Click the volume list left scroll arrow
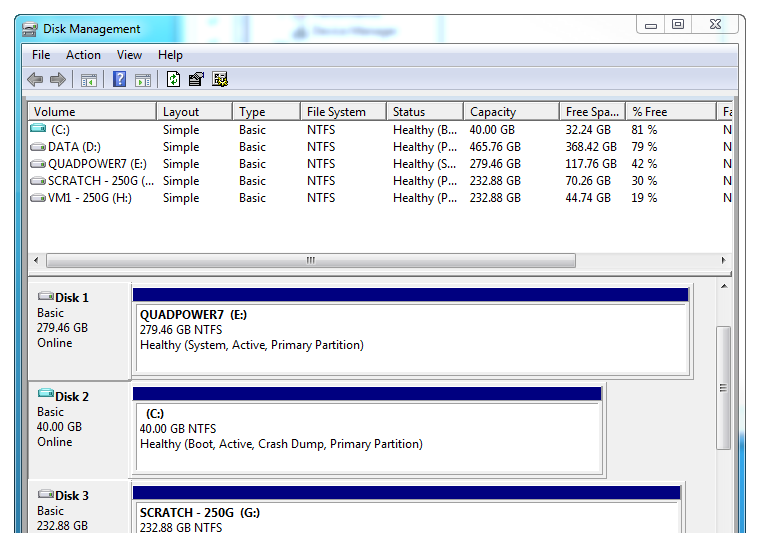764x533 pixels. coord(37,260)
